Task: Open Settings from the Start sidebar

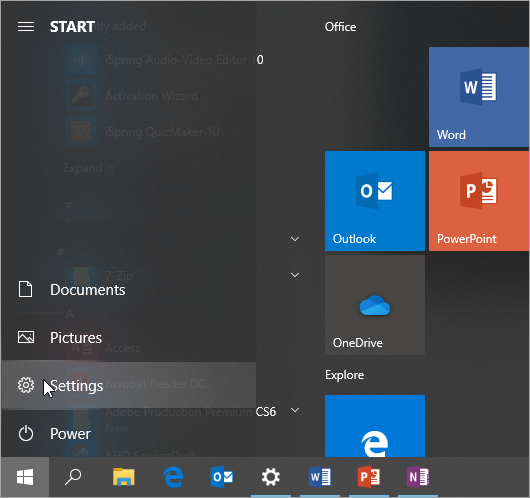Action: (128, 385)
